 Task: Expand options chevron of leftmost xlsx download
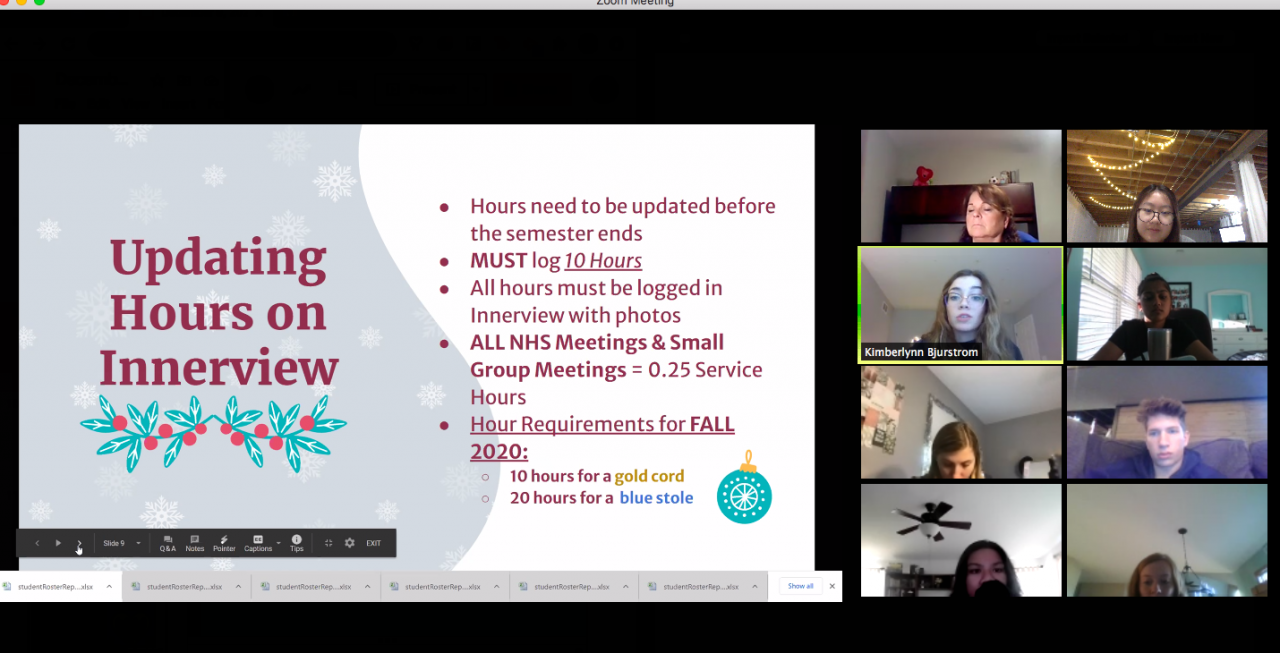coord(109,586)
